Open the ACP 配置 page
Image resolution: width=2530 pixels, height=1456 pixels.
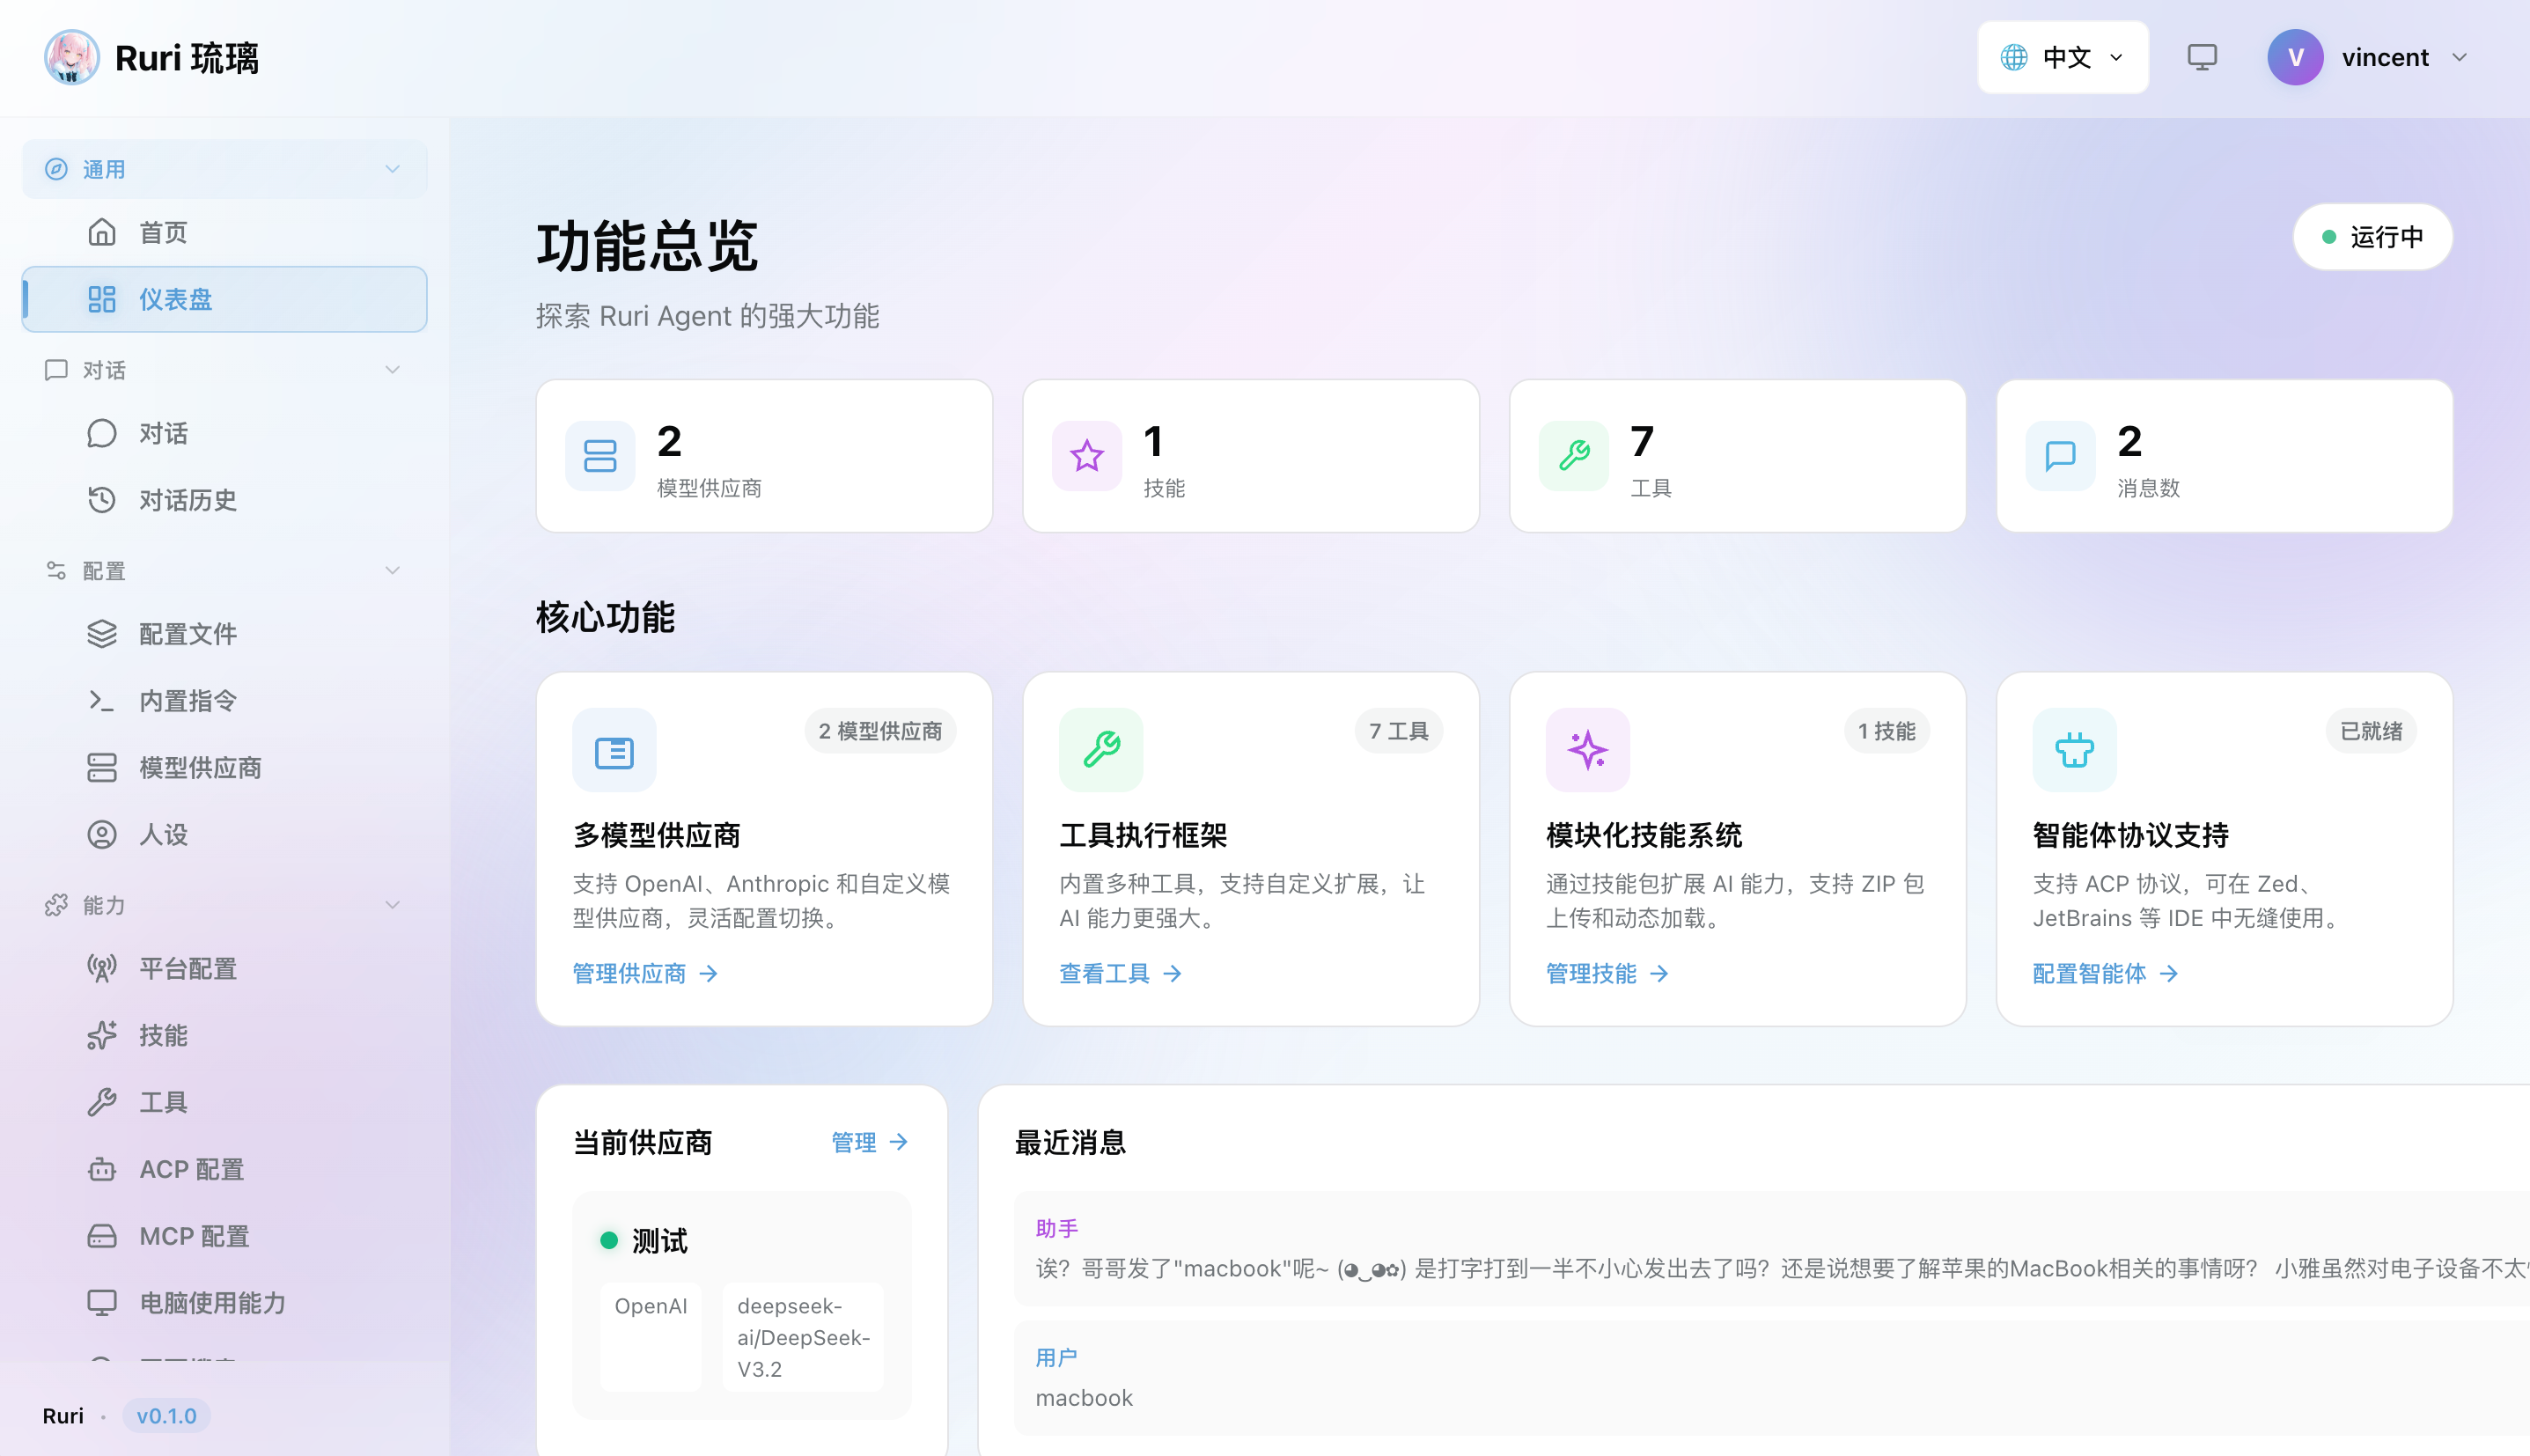[224, 1168]
